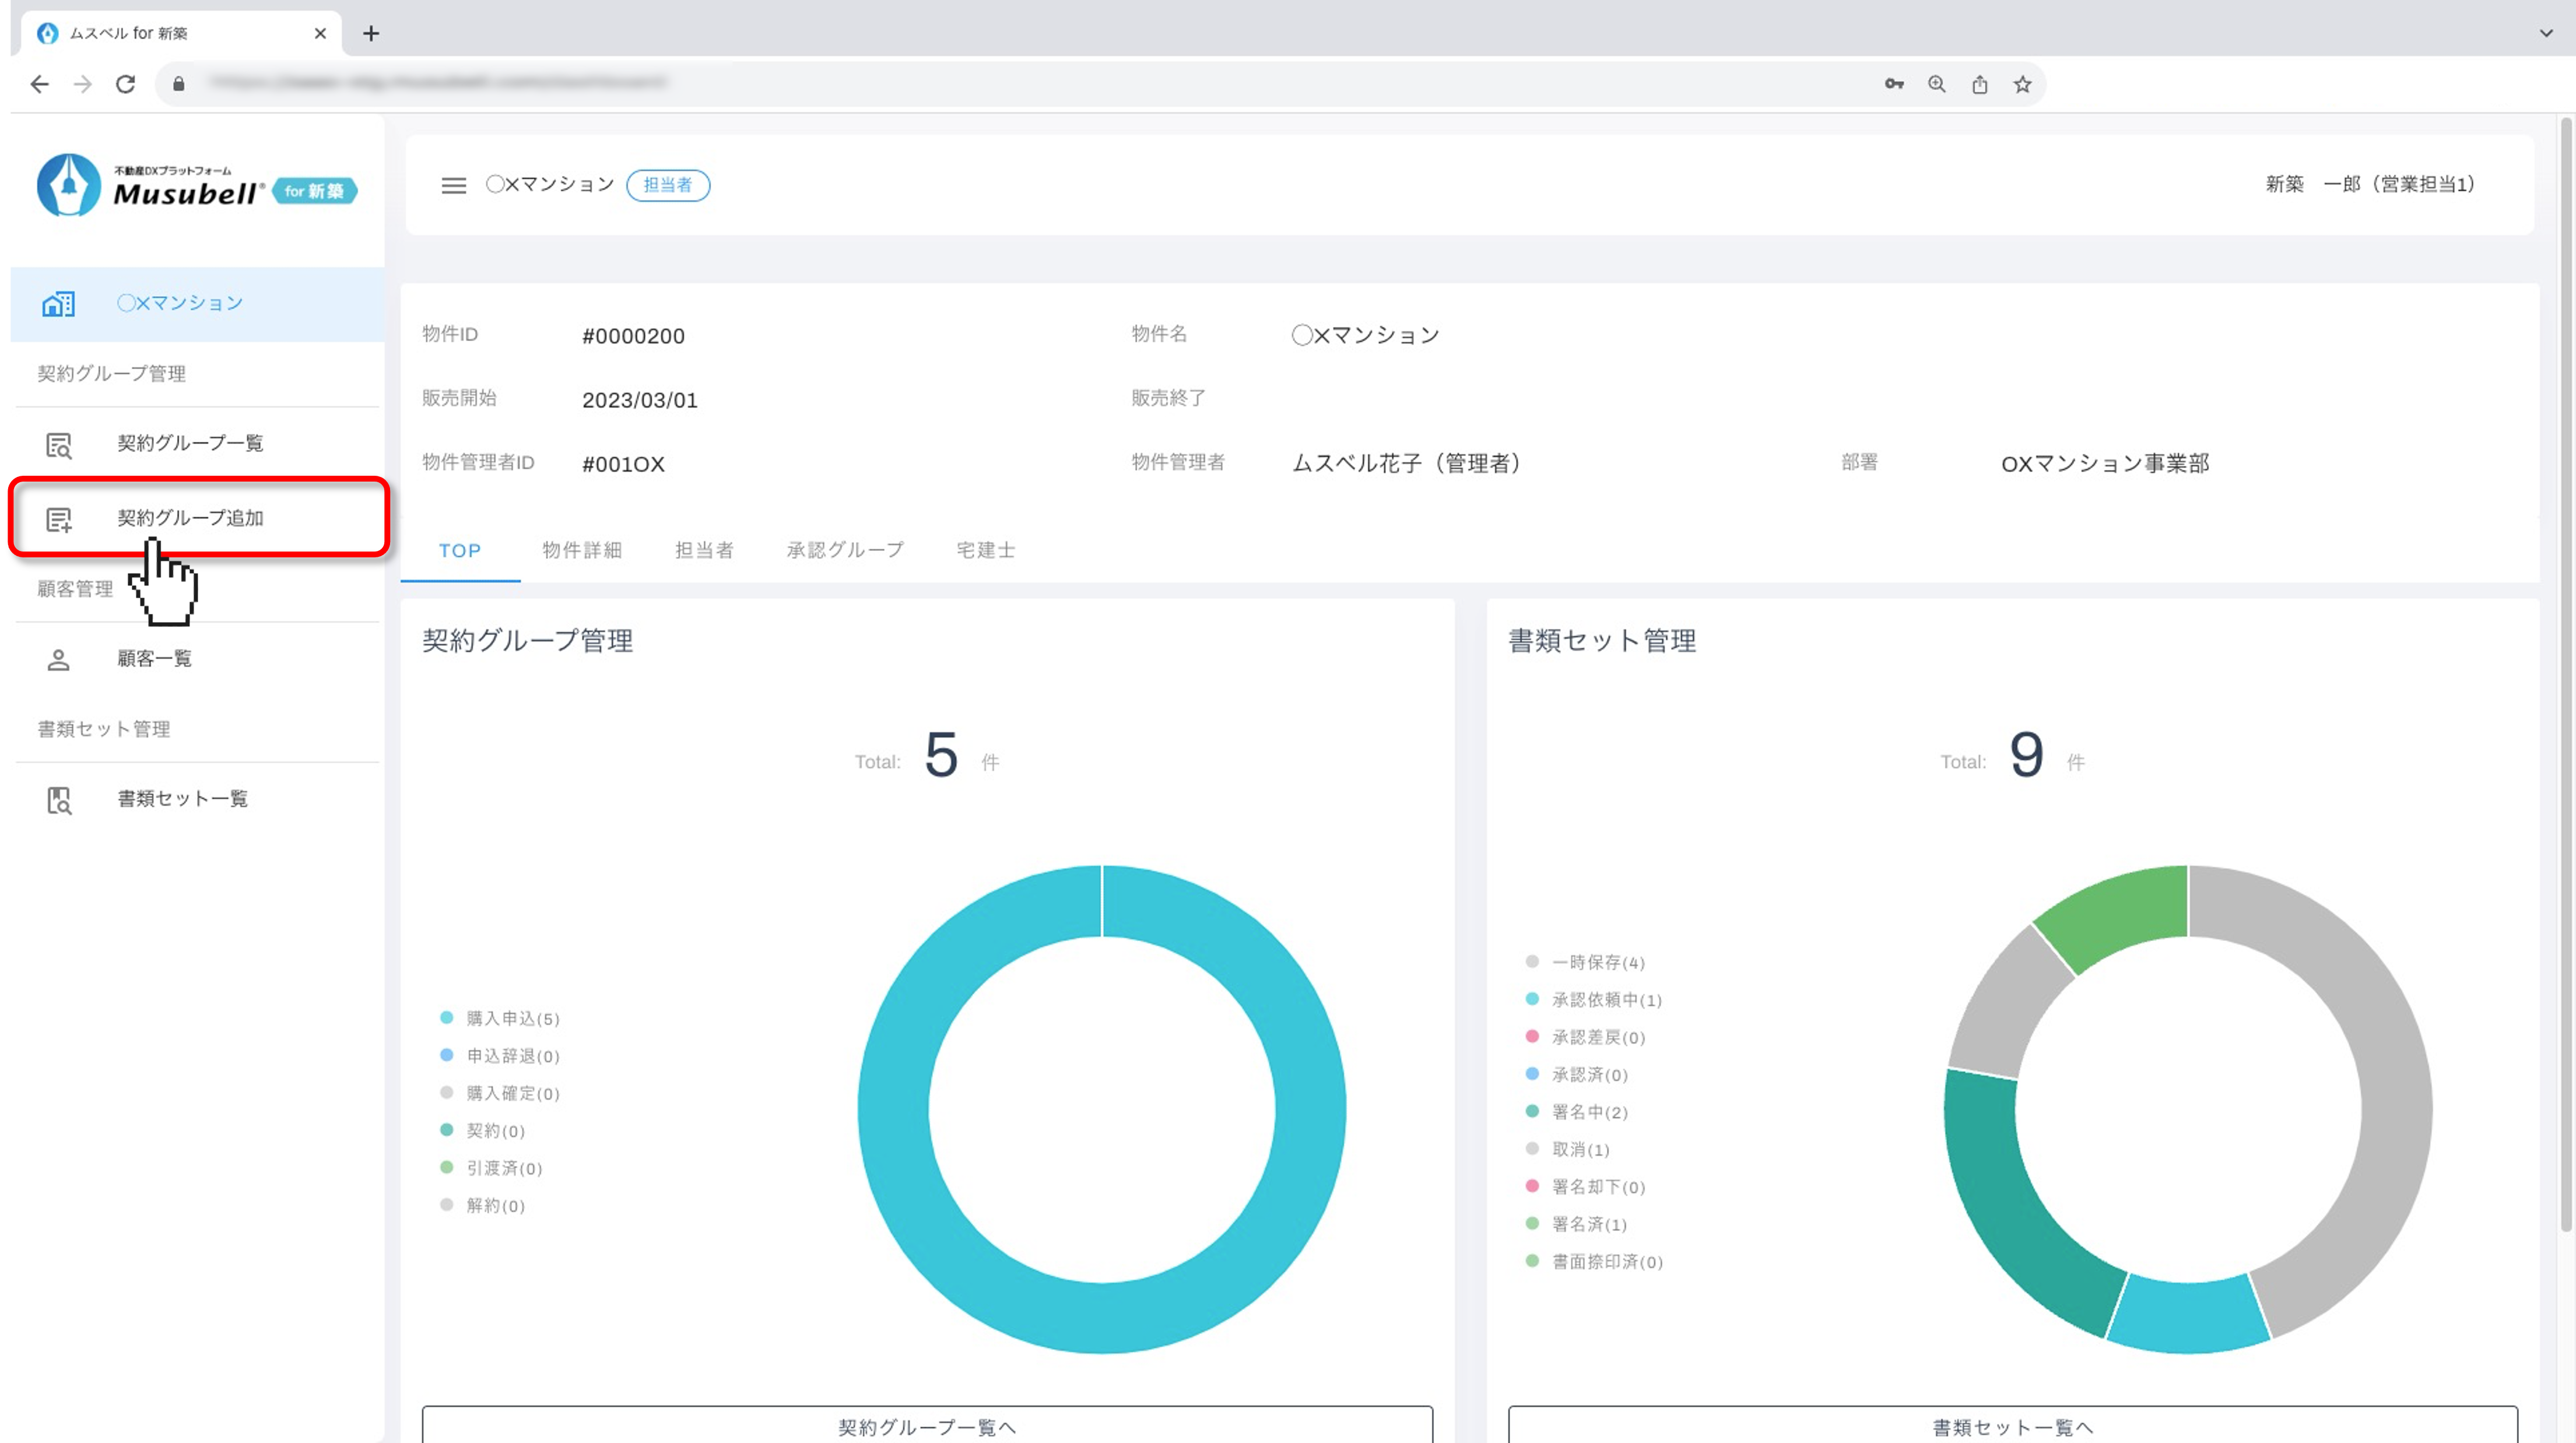Open user menu 新築 一郎（営業担当1）
This screenshot has width=2576, height=1443.
click(2369, 184)
